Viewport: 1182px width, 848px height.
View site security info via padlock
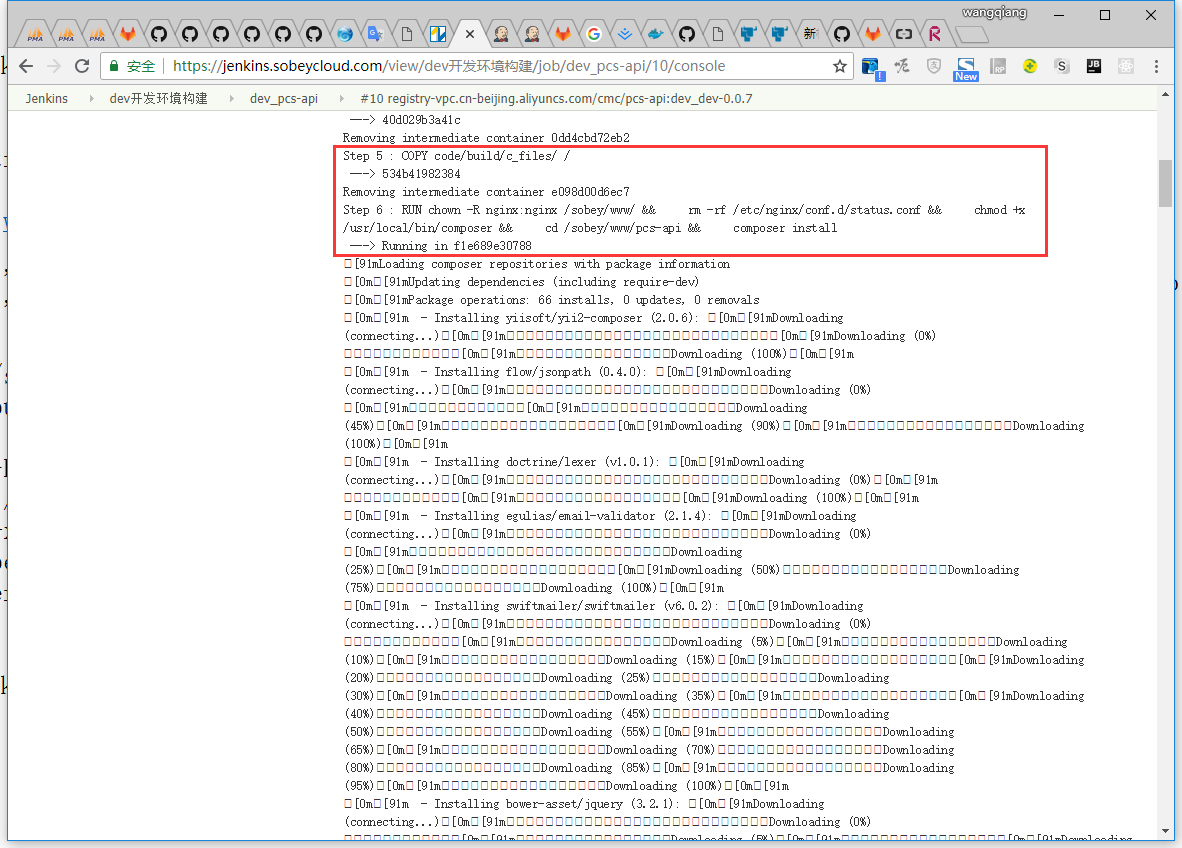coord(114,67)
